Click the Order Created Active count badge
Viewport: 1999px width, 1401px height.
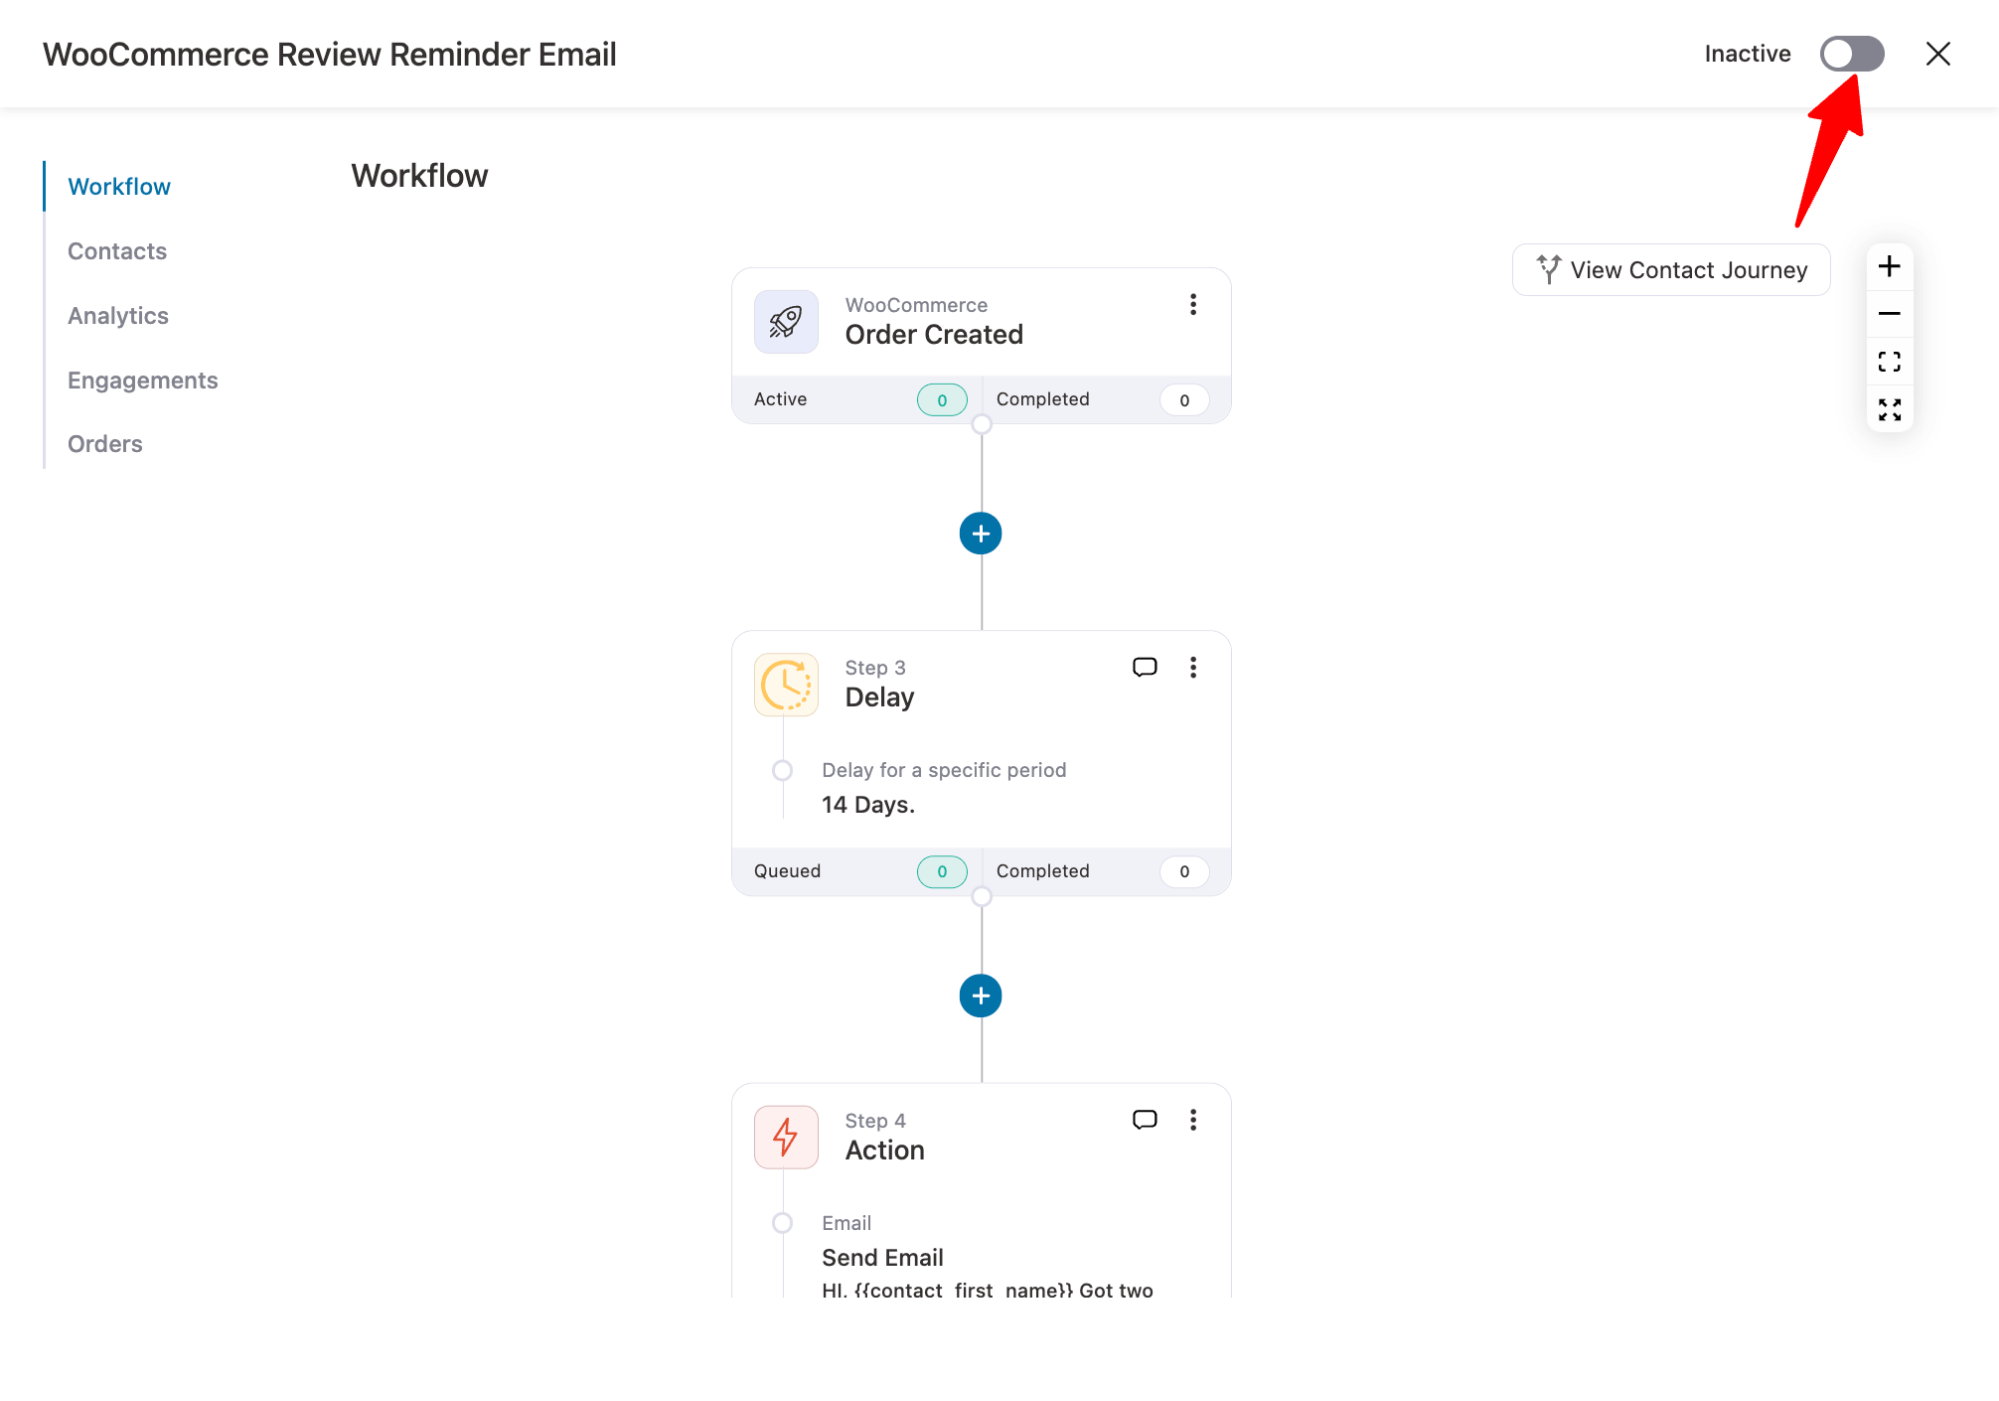[x=942, y=400]
